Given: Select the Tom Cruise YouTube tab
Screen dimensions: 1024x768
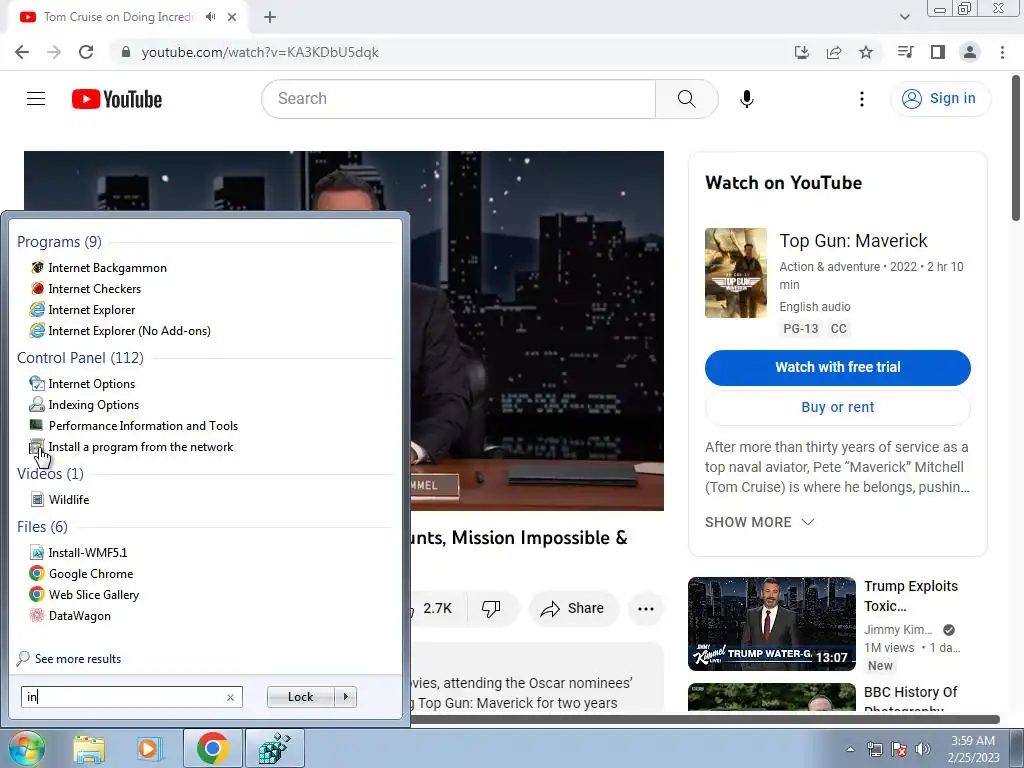Looking at the screenshot, I should 118,17.
